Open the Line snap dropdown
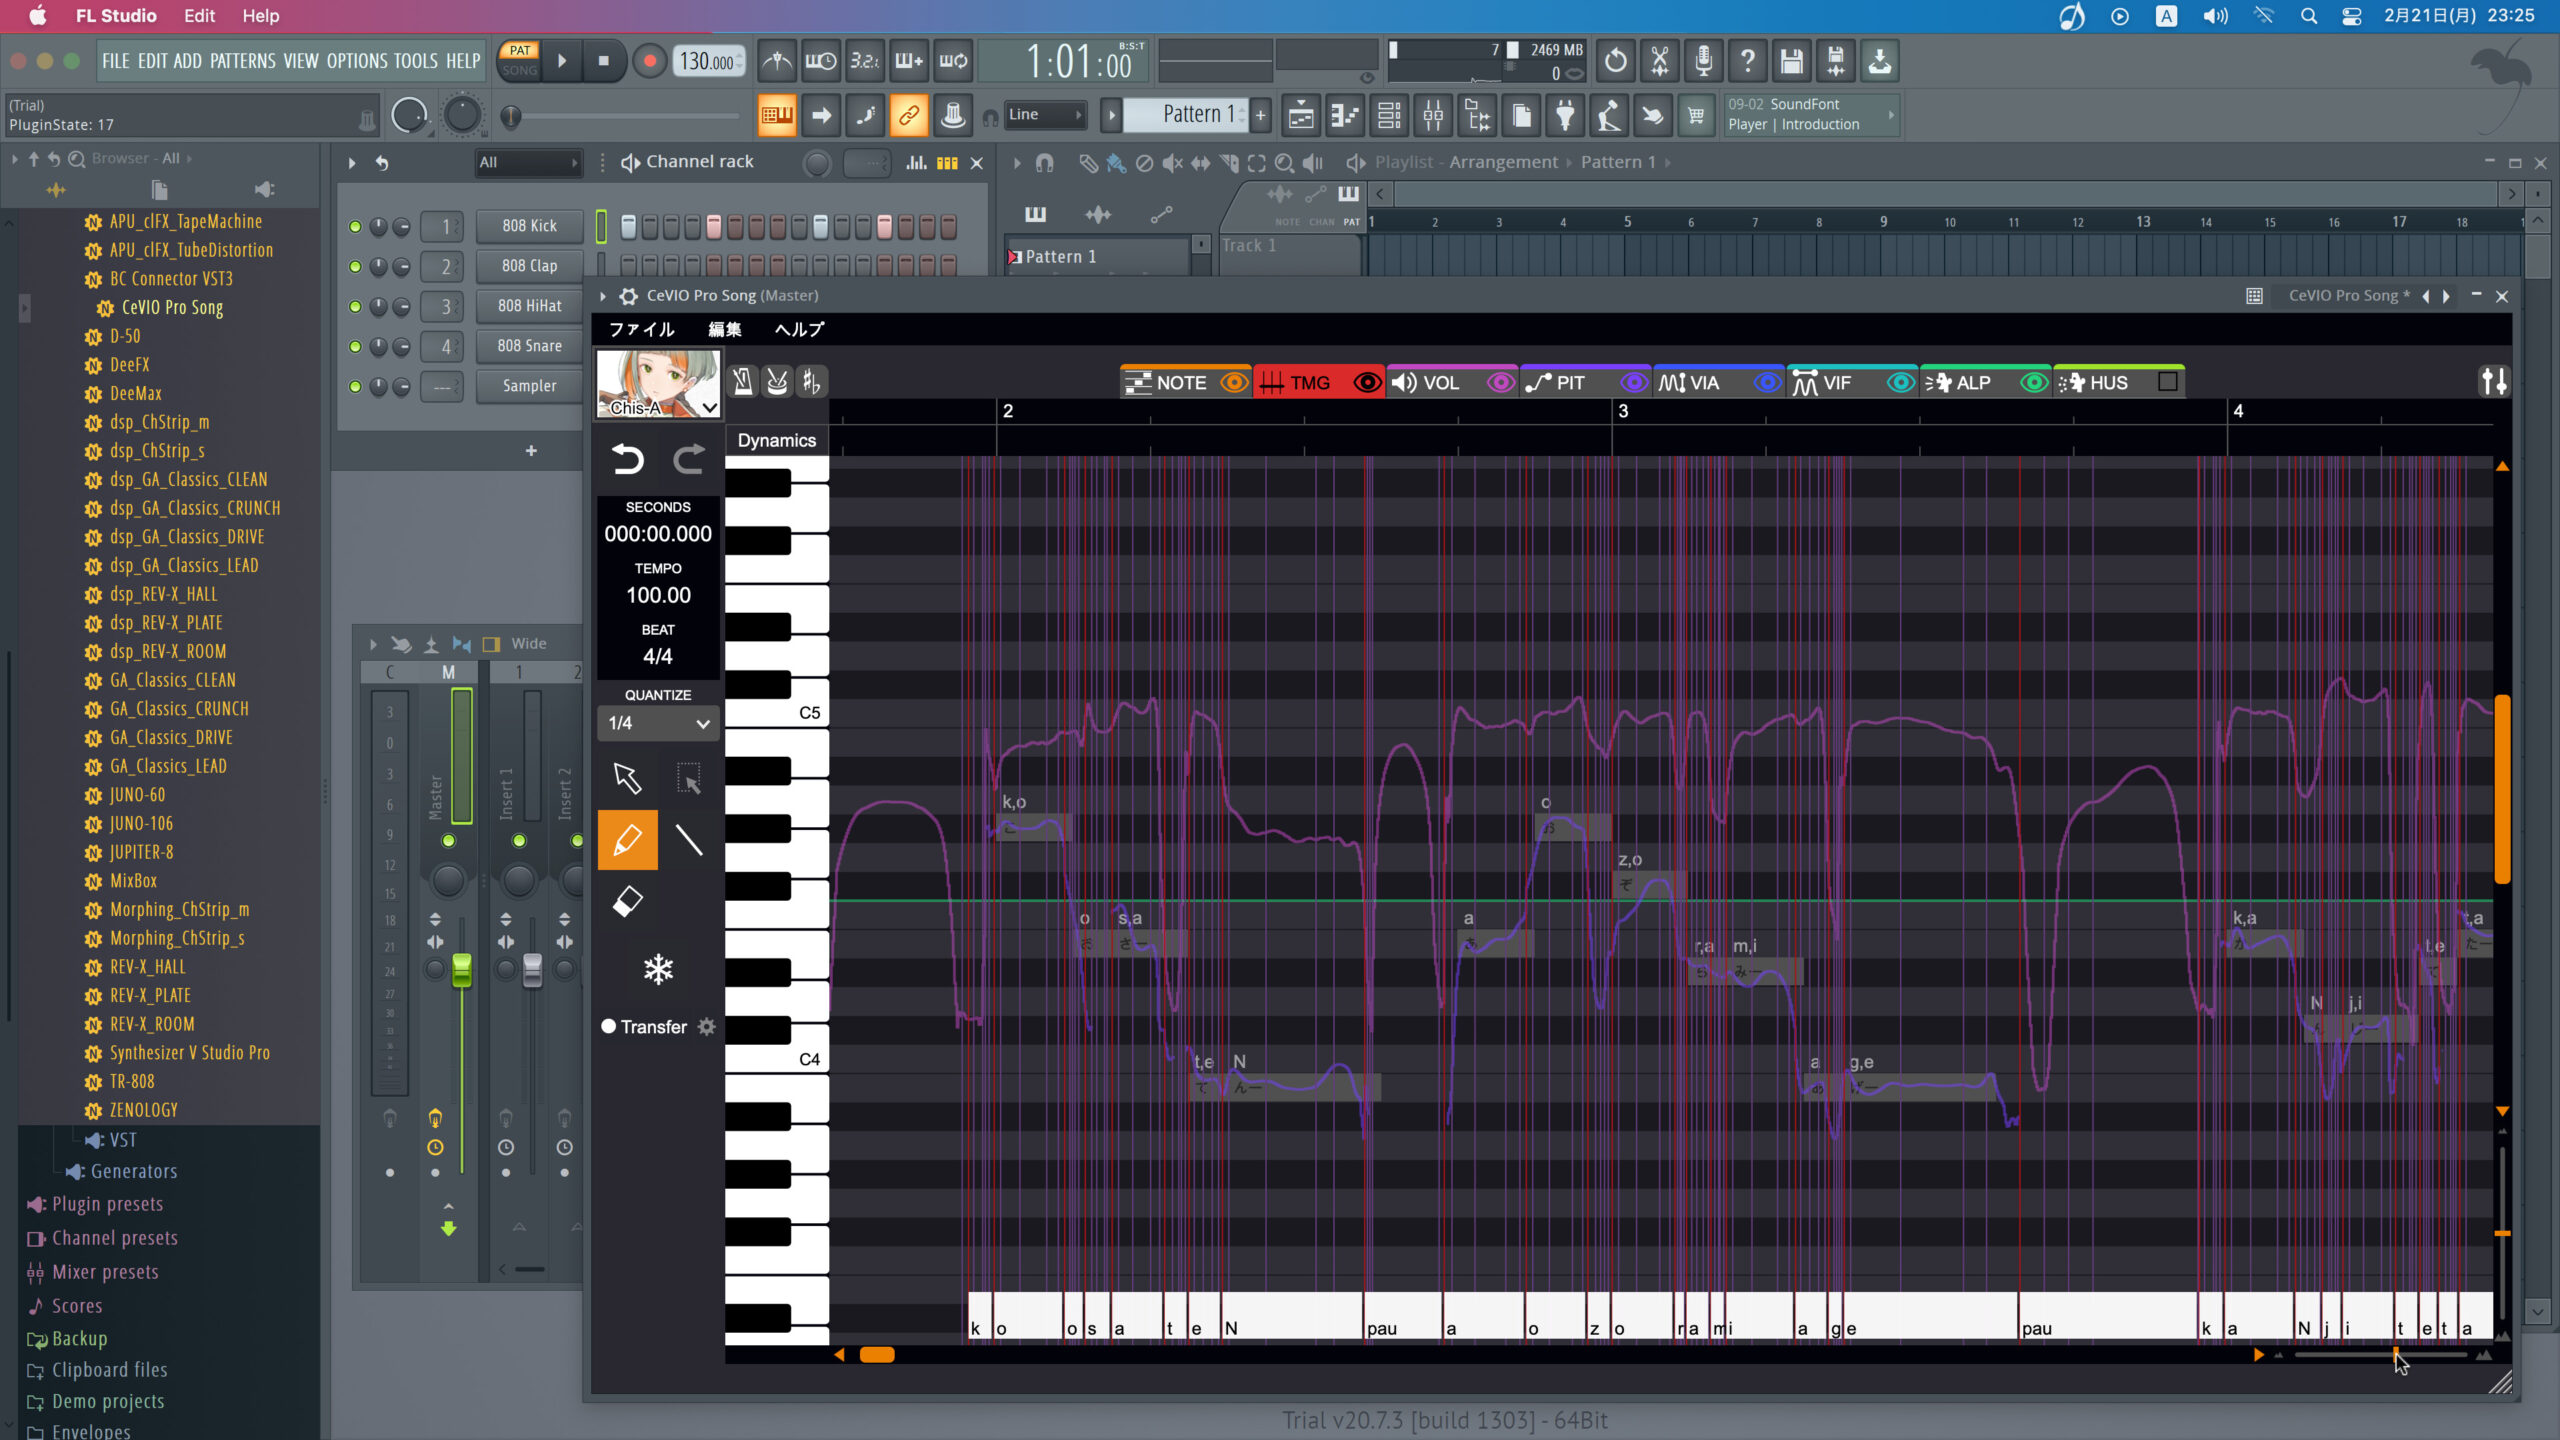The image size is (2560, 1440). coord(1046,115)
